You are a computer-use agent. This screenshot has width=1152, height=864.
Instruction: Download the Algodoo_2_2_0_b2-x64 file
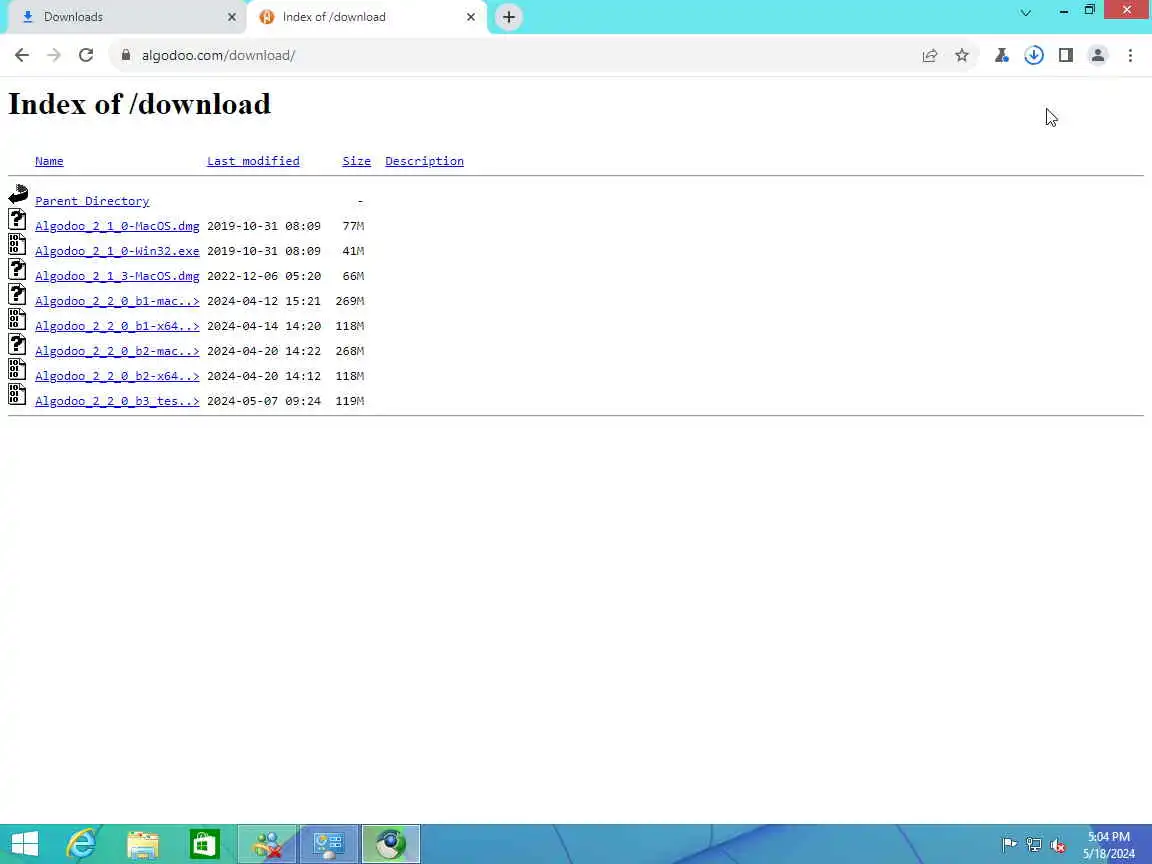coord(117,375)
